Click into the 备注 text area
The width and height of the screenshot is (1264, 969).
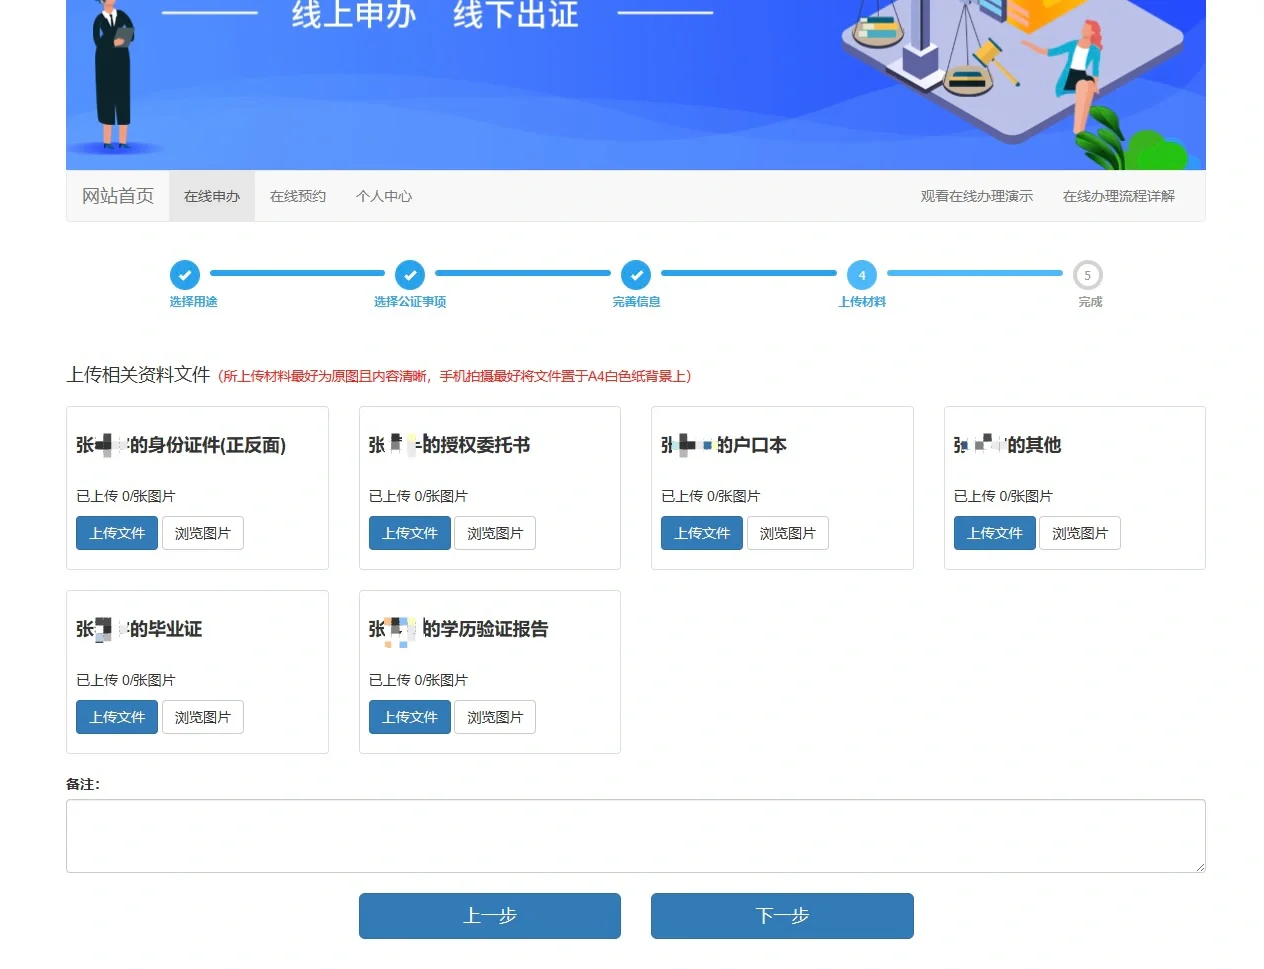(x=635, y=836)
